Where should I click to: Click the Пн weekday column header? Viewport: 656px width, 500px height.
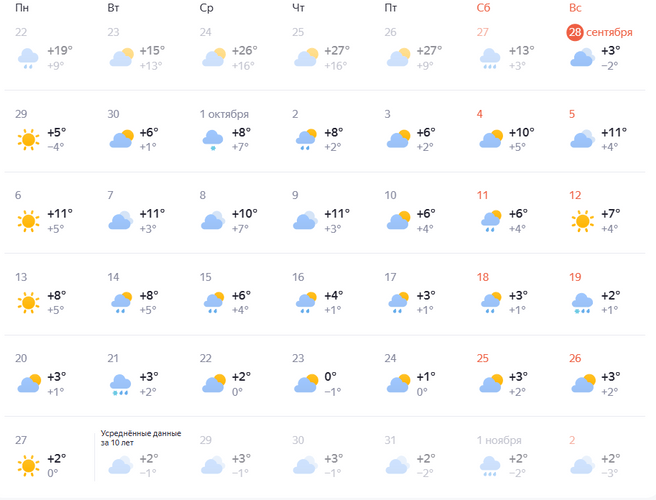[23, 8]
